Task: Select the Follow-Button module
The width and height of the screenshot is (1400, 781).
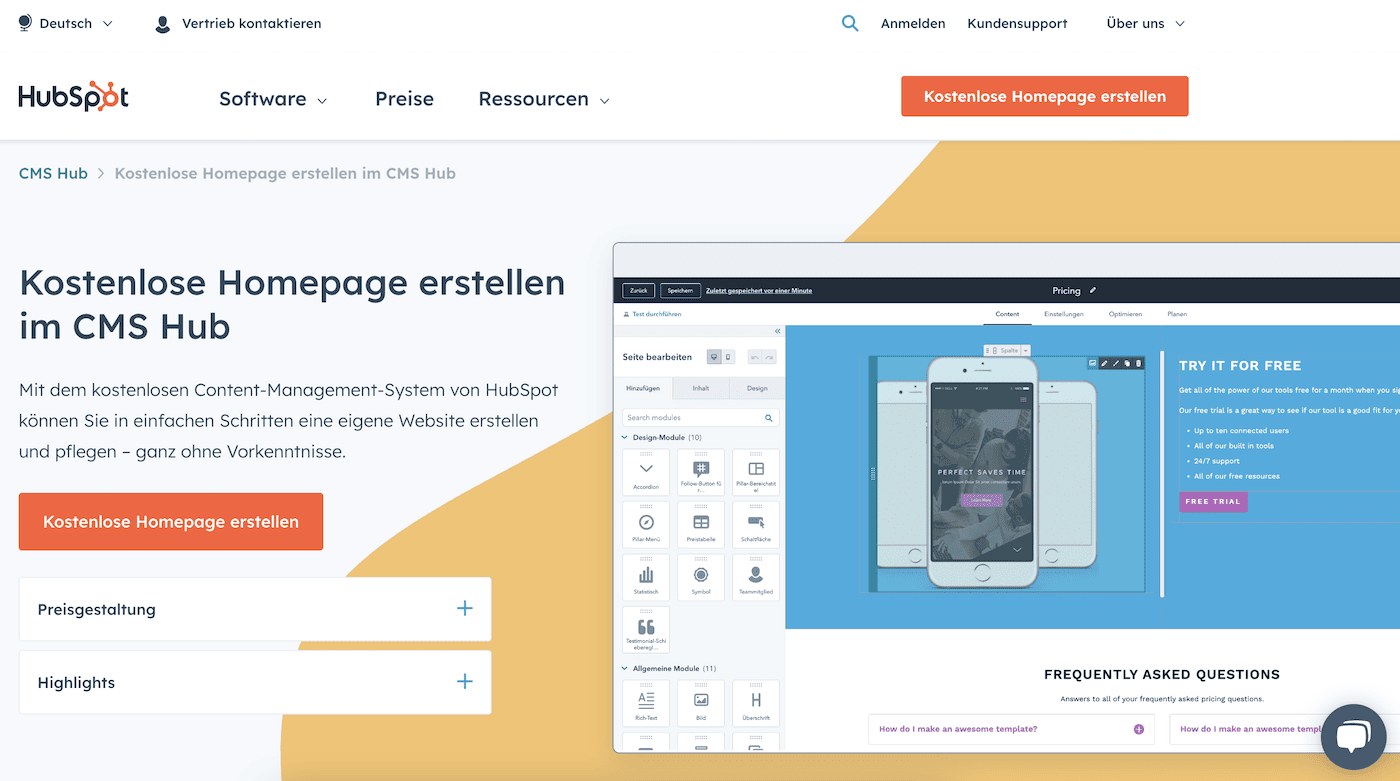Action: coord(701,472)
